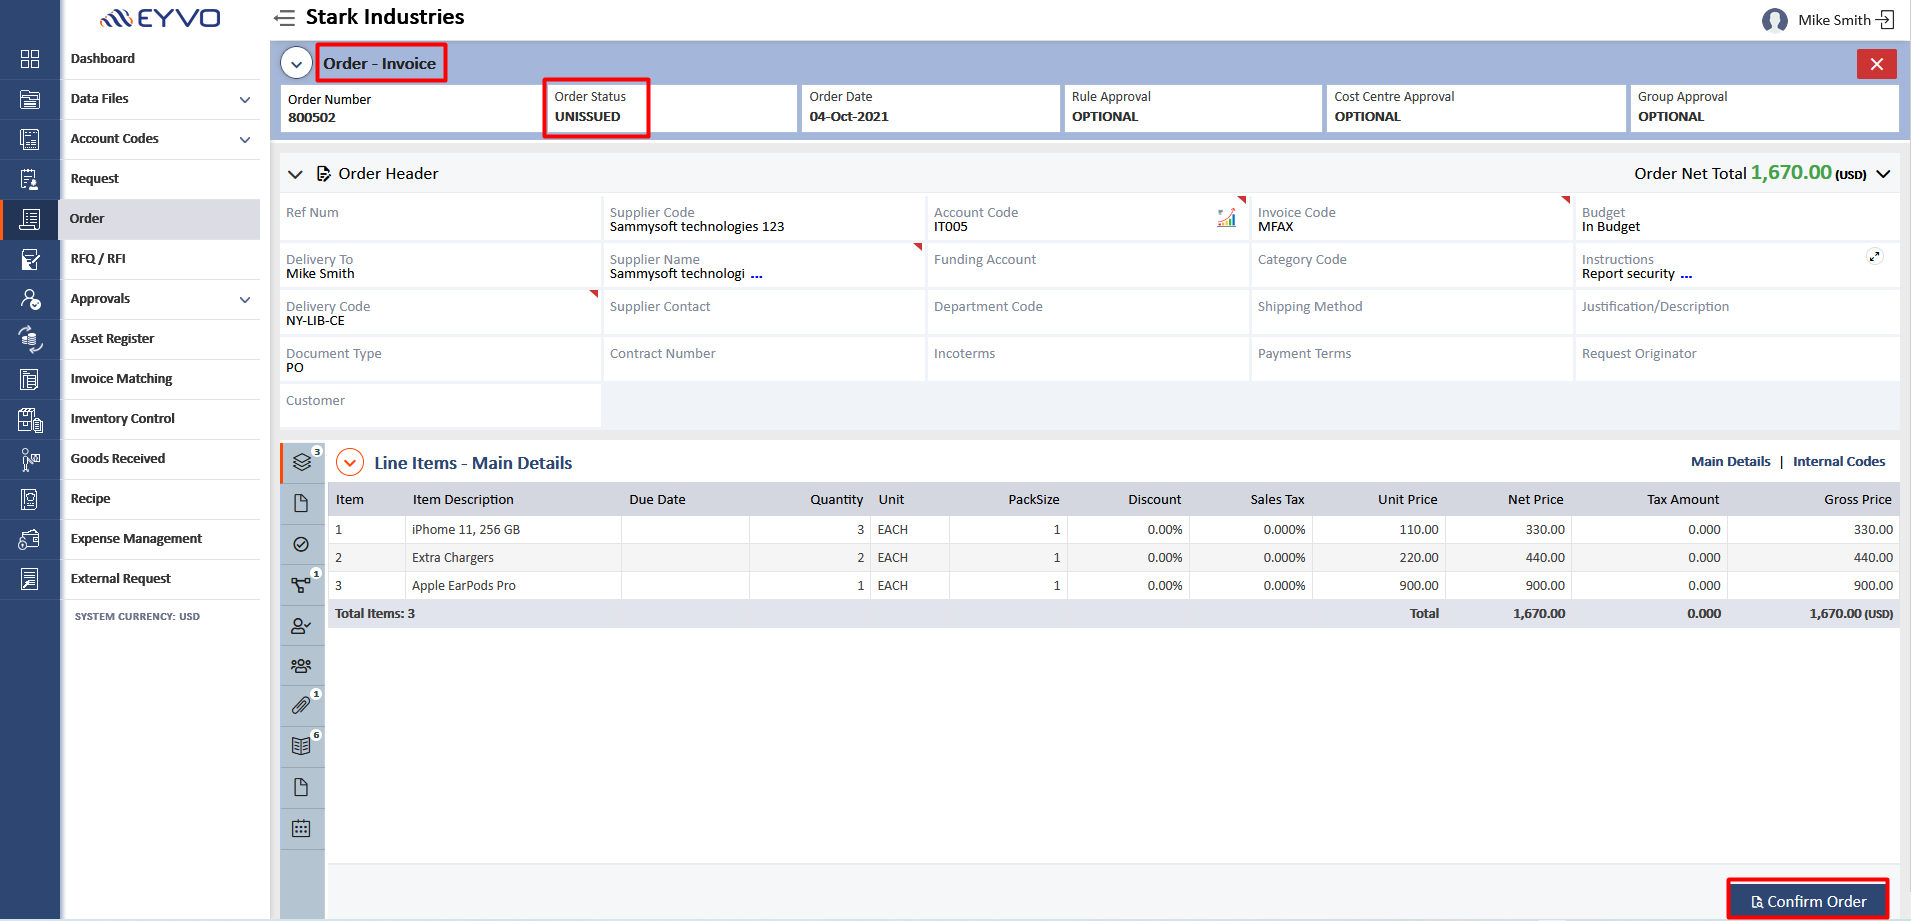The image size is (1911, 921).
Task: Open the approved checkmark circle tab icon
Action: point(301,544)
